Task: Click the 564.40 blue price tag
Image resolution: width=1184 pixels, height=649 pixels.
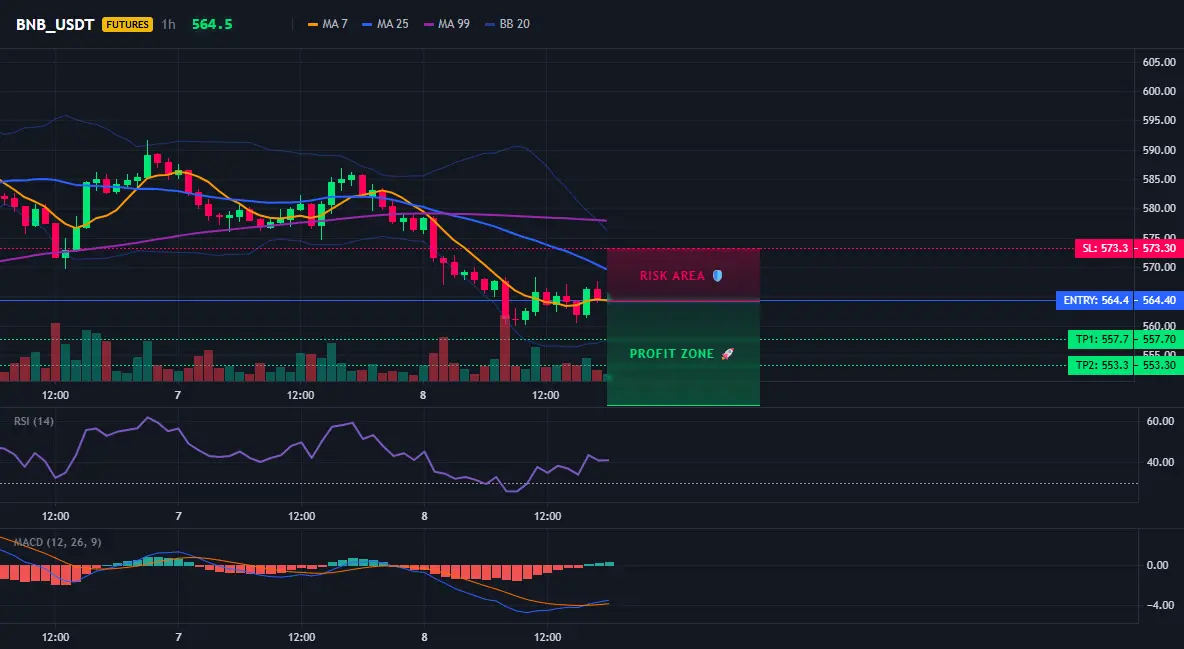Action: pos(1159,301)
